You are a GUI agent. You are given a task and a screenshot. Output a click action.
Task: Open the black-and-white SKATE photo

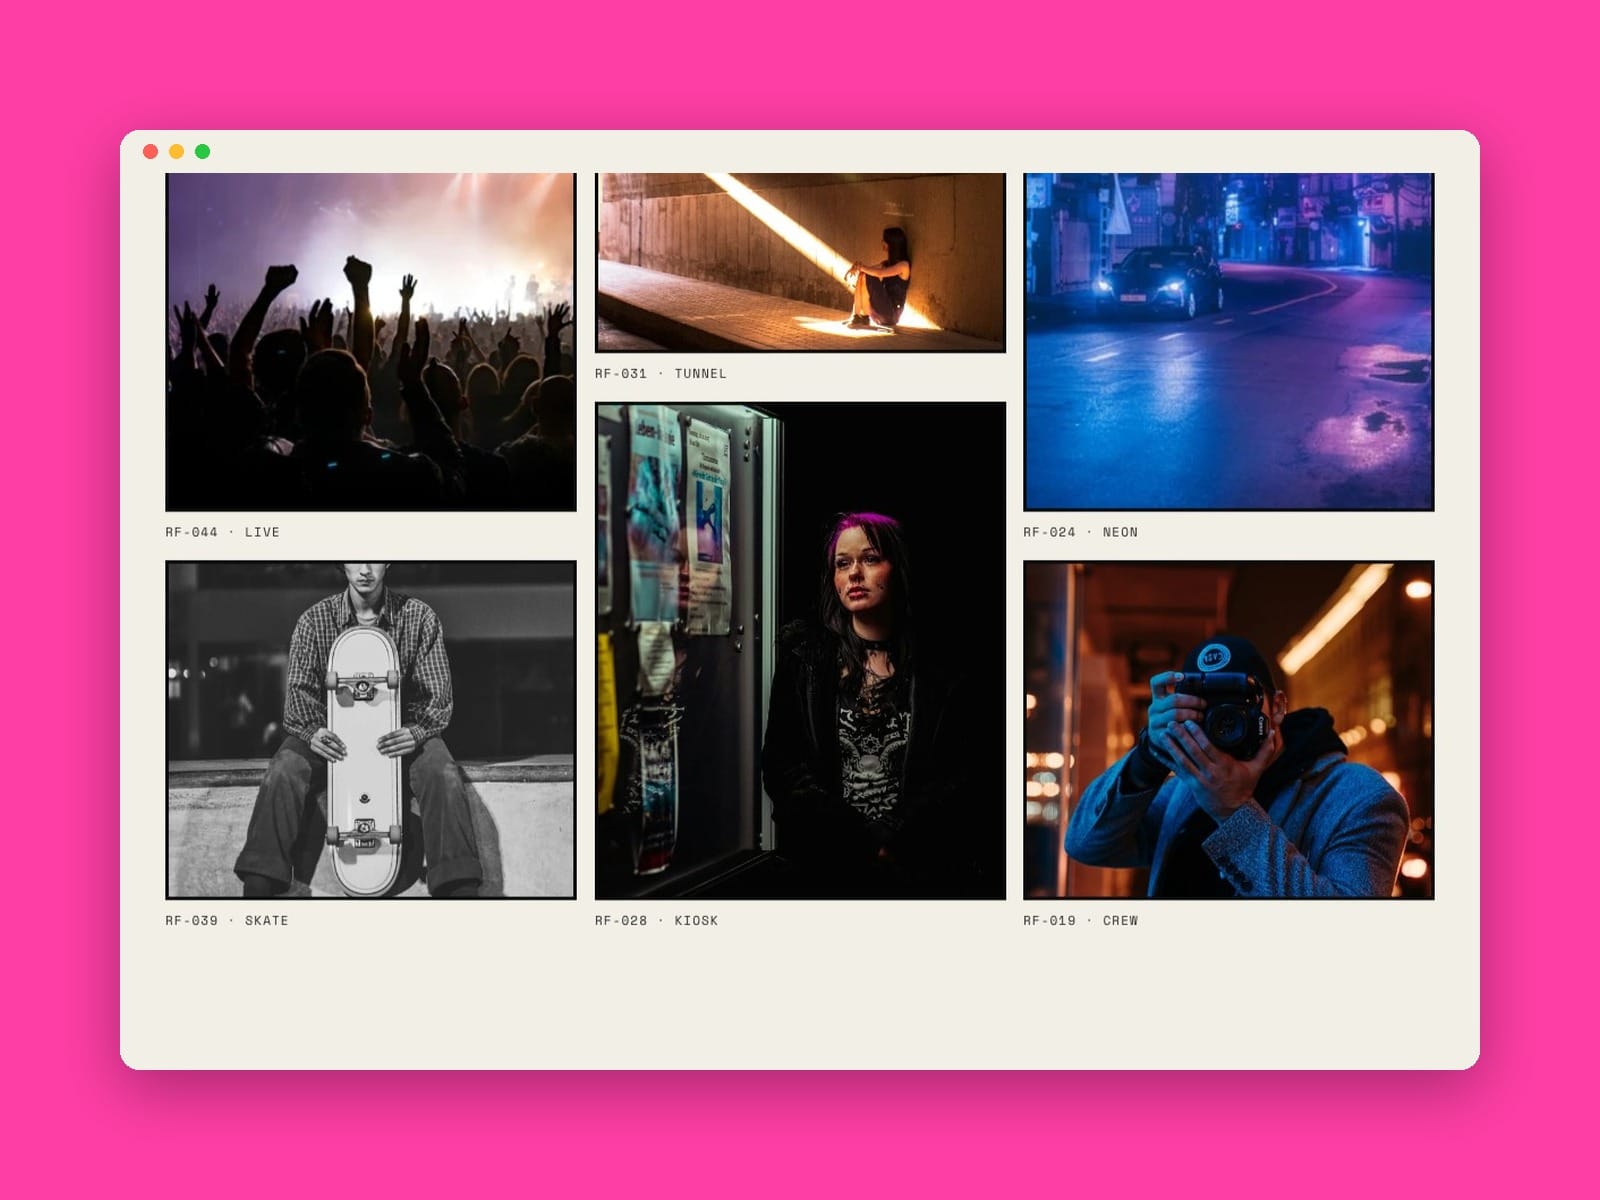tap(371, 730)
